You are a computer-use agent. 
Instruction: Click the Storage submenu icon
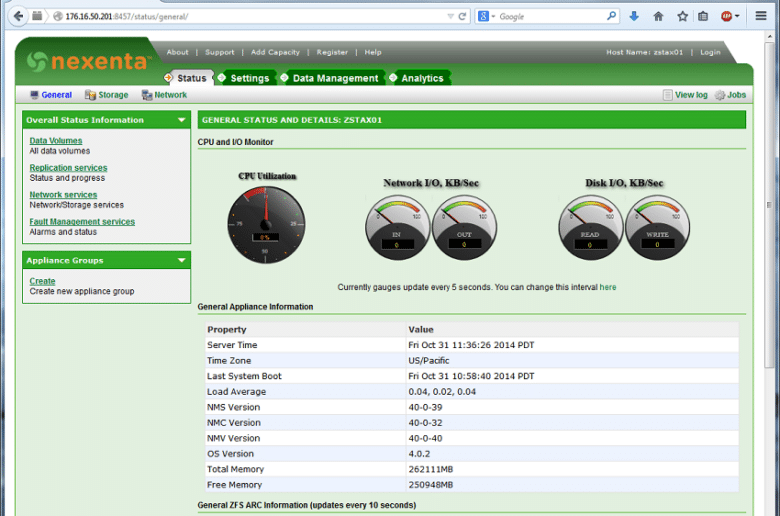(x=90, y=95)
